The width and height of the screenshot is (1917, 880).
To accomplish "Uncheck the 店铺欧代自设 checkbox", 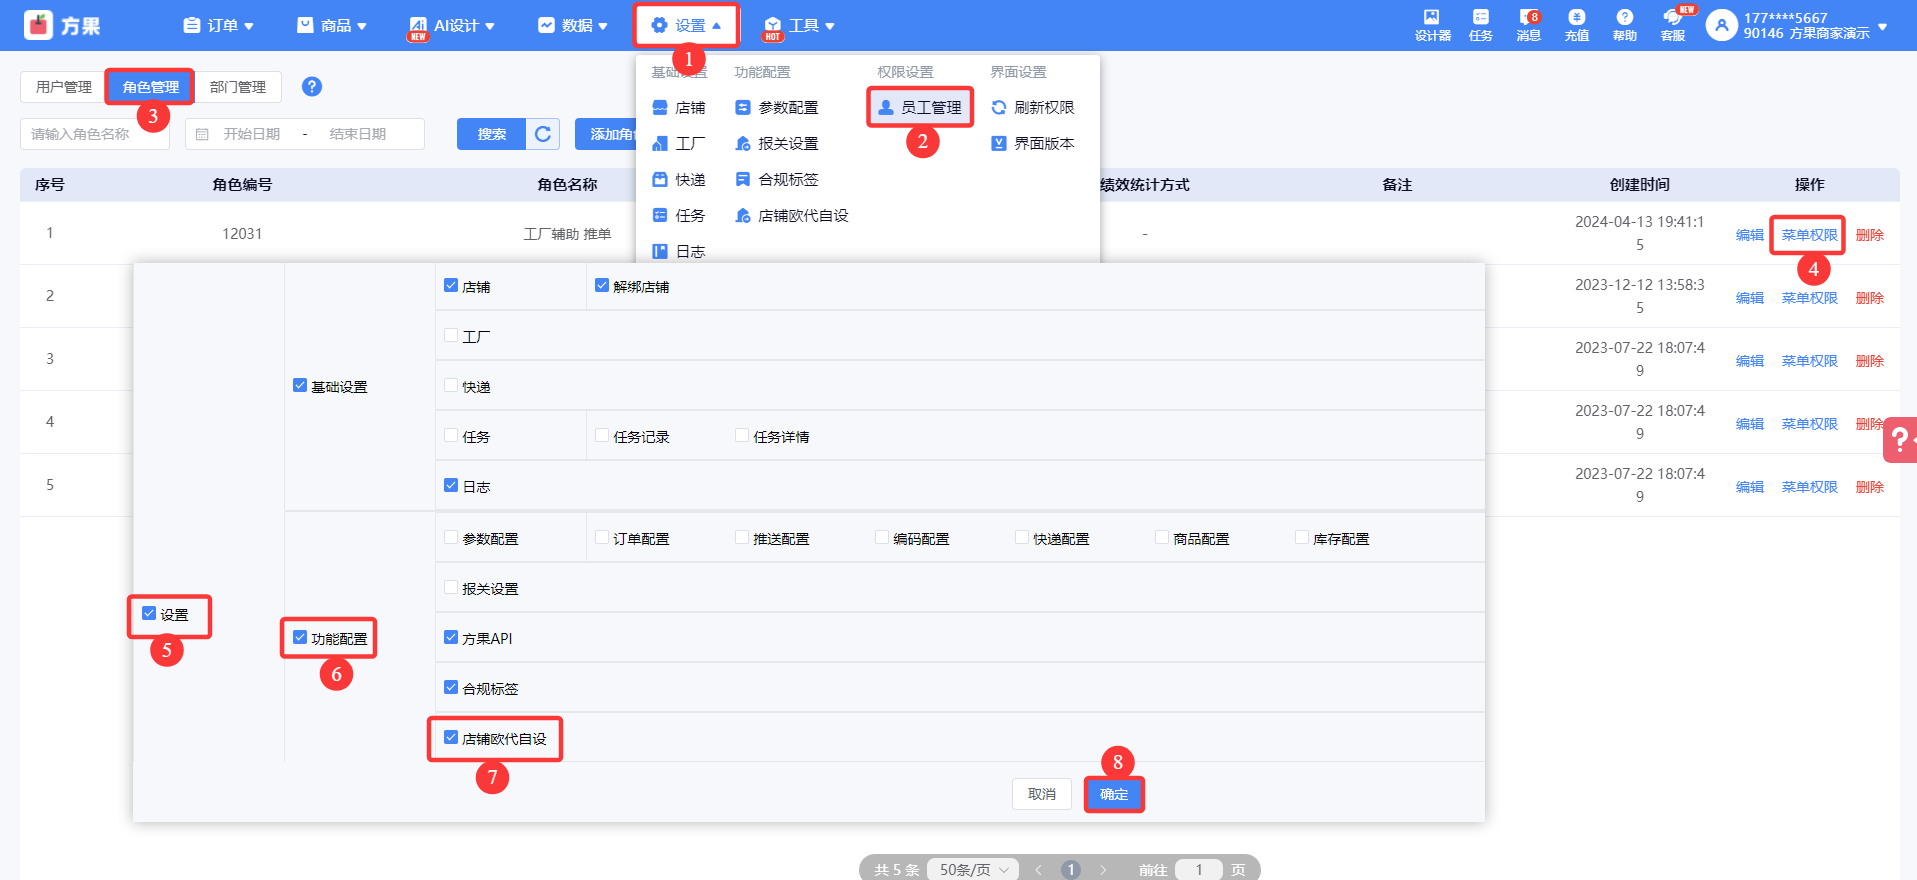I will point(451,738).
